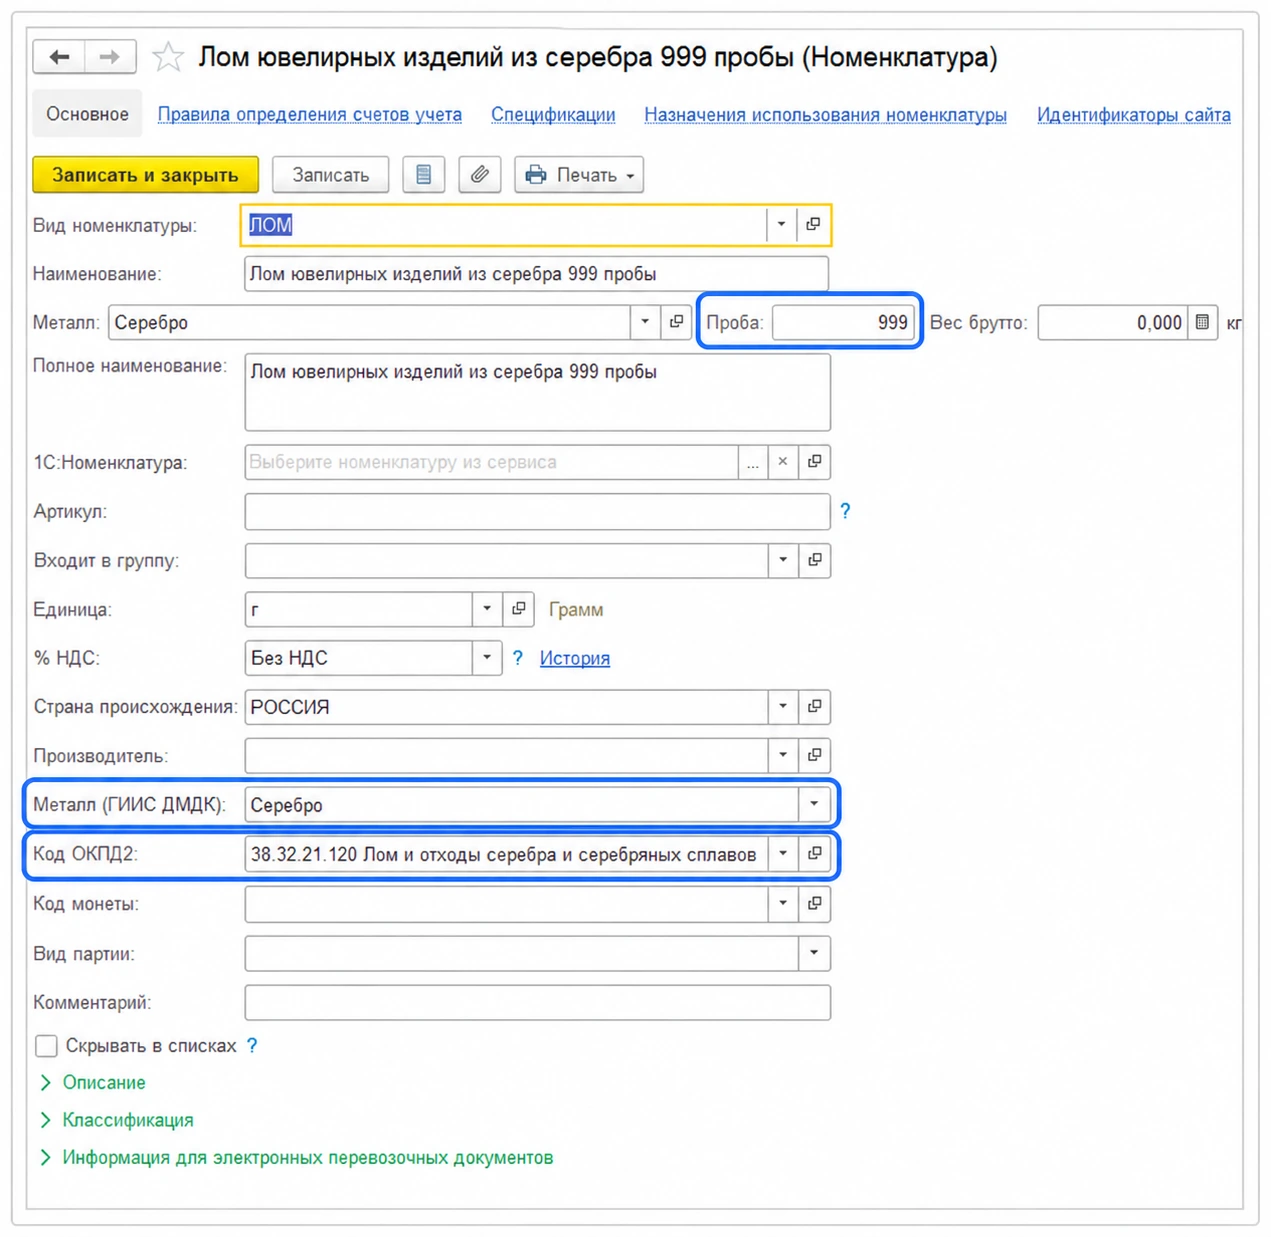Open the calculator for Вес брутто
Viewport: 1271px width, 1237px height.
click(1202, 322)
